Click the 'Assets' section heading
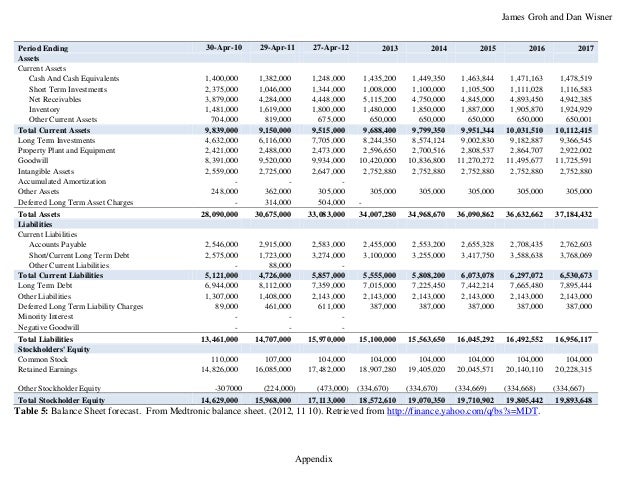The height and width of the screenshot is (493, 638). [28, 58]
